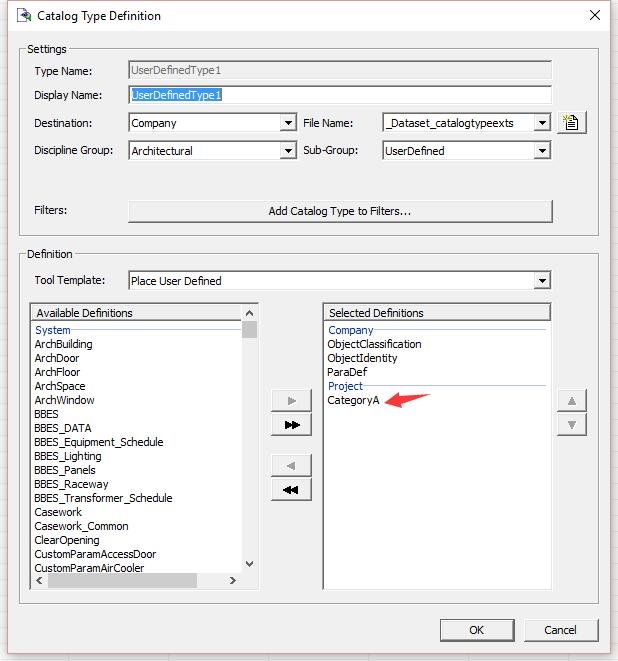The height and width of the screenshot is (661, 618).
Task: Remove all definitions with the double left arrow
Action: coord(291,489)
